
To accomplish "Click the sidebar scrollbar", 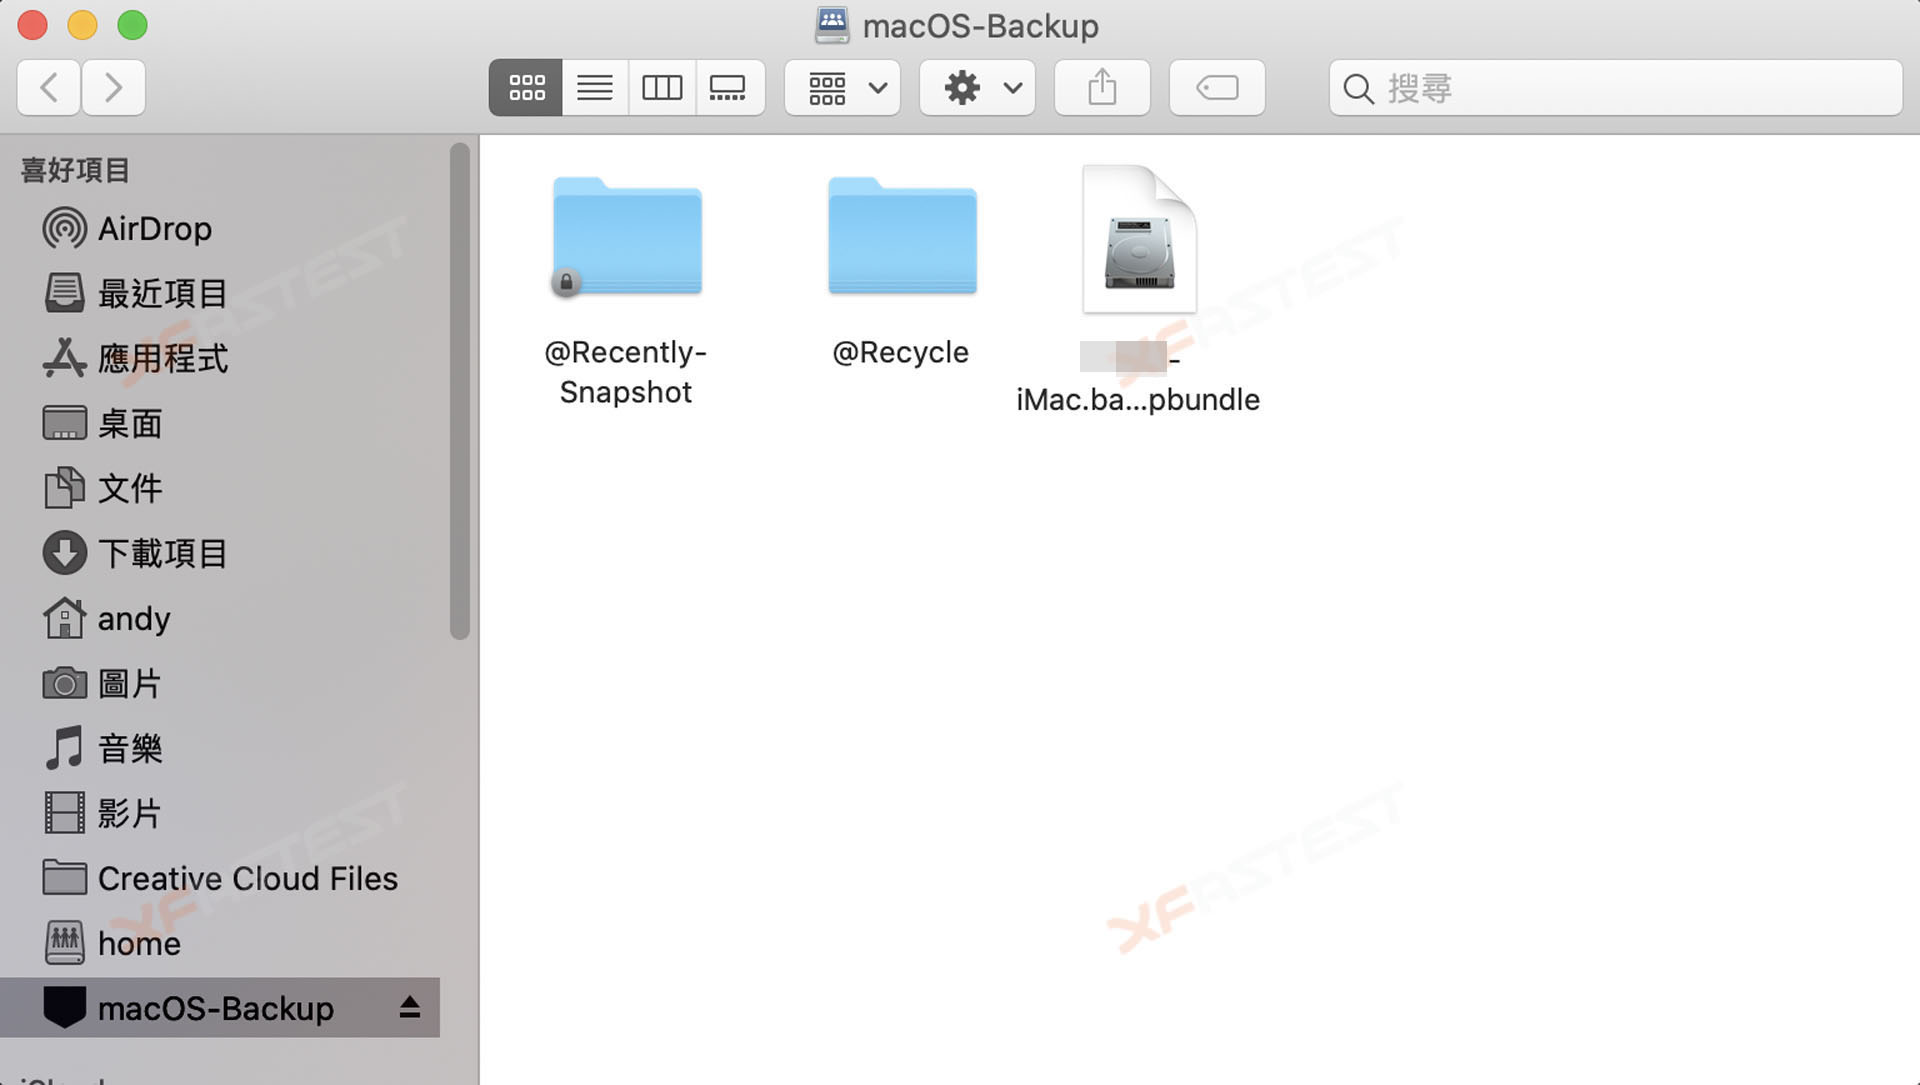I will (460, 391).
